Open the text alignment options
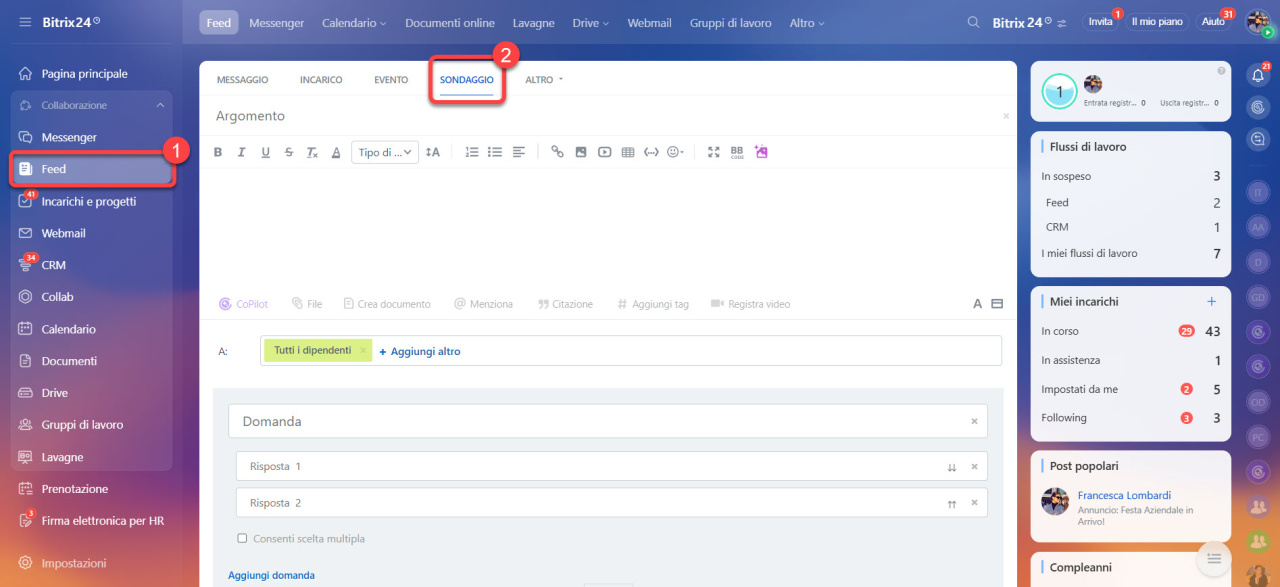Screen dimensions: 1280x587 [x=519, y=152]
